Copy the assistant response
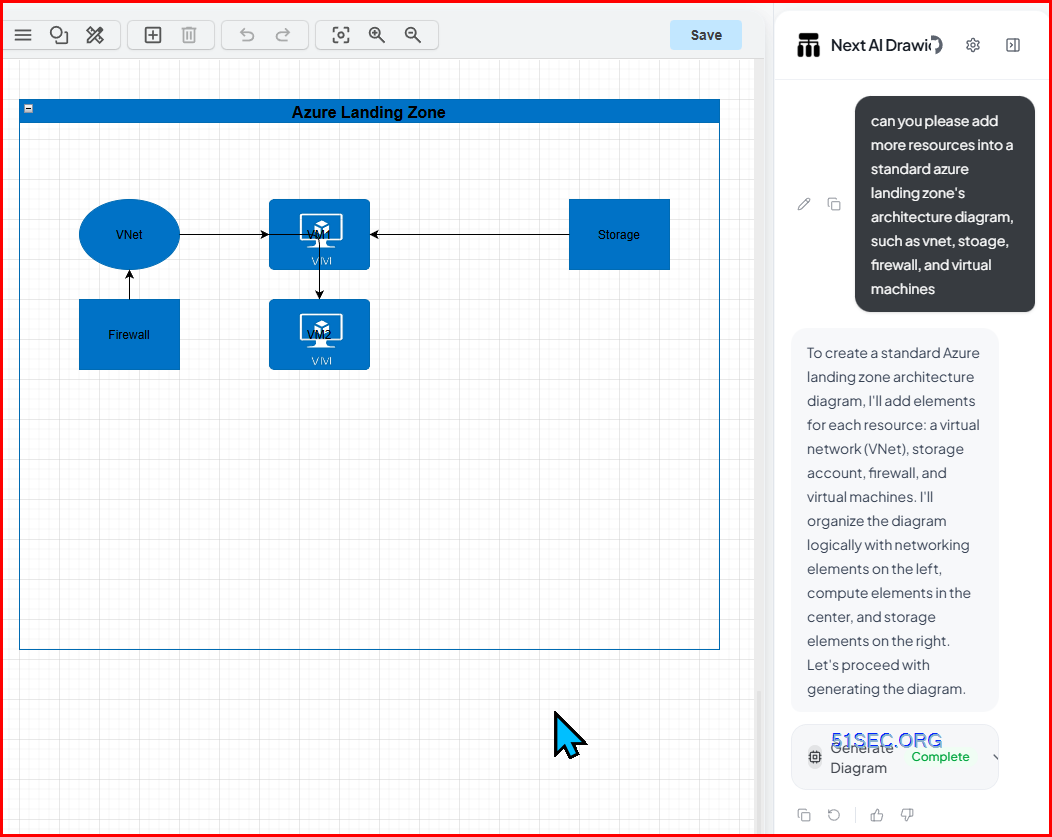Image resolution: width=1052 pixels, height=837 pixels. tap(804, 815)
